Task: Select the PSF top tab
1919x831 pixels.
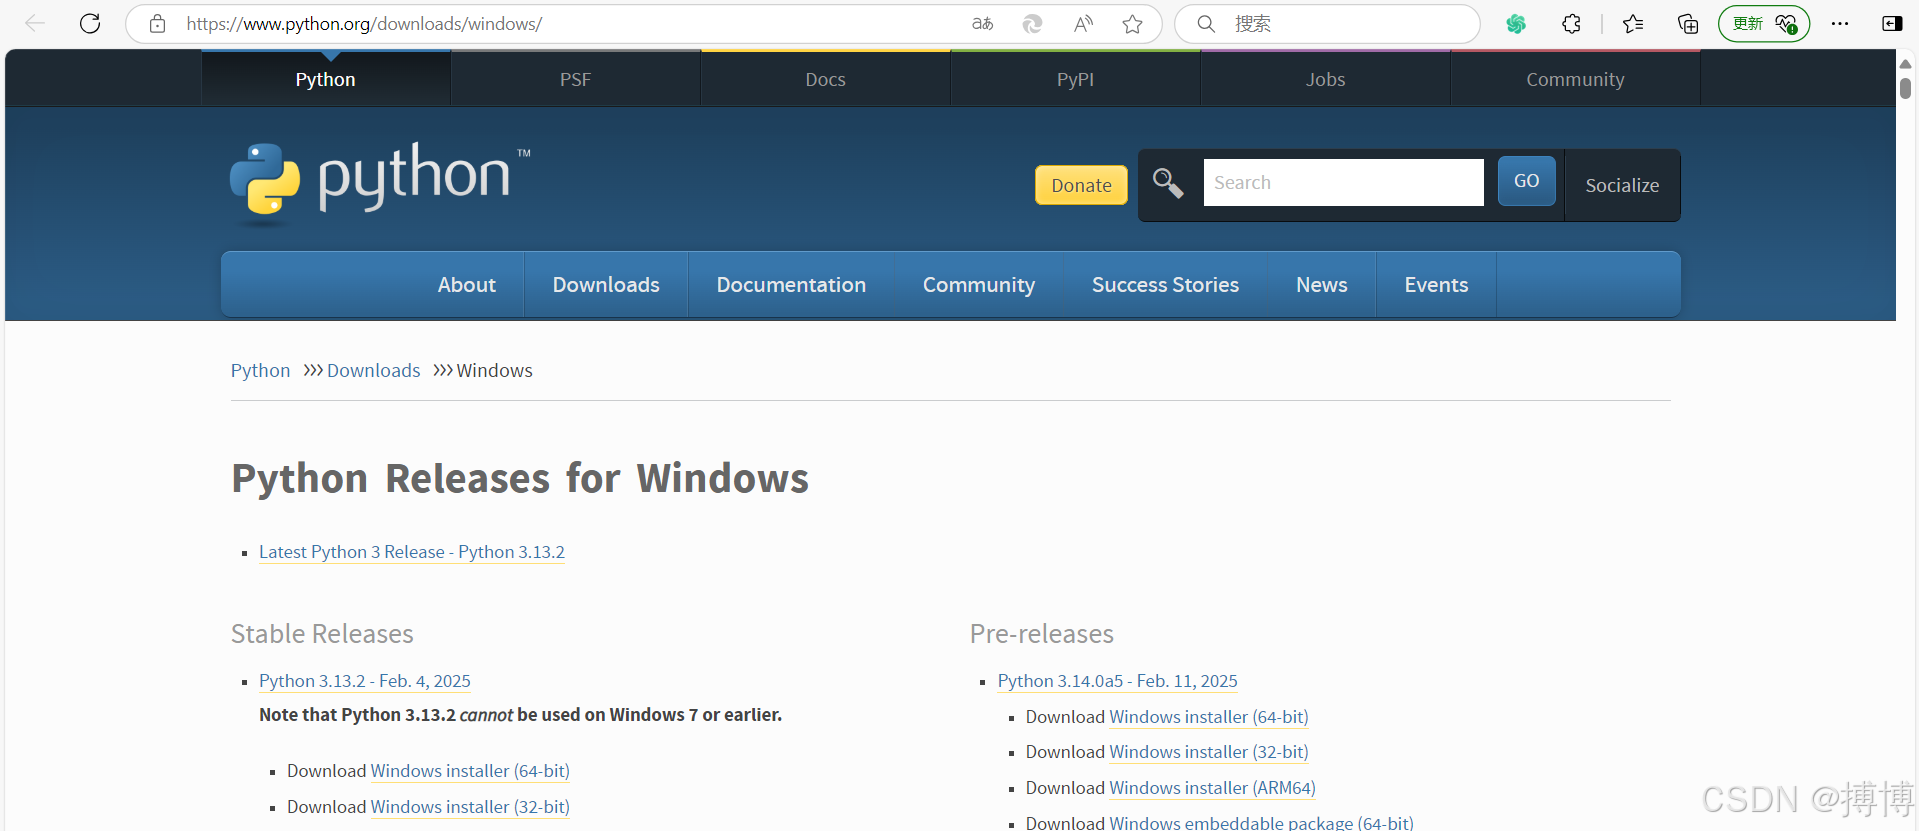Action: (576, 79)
